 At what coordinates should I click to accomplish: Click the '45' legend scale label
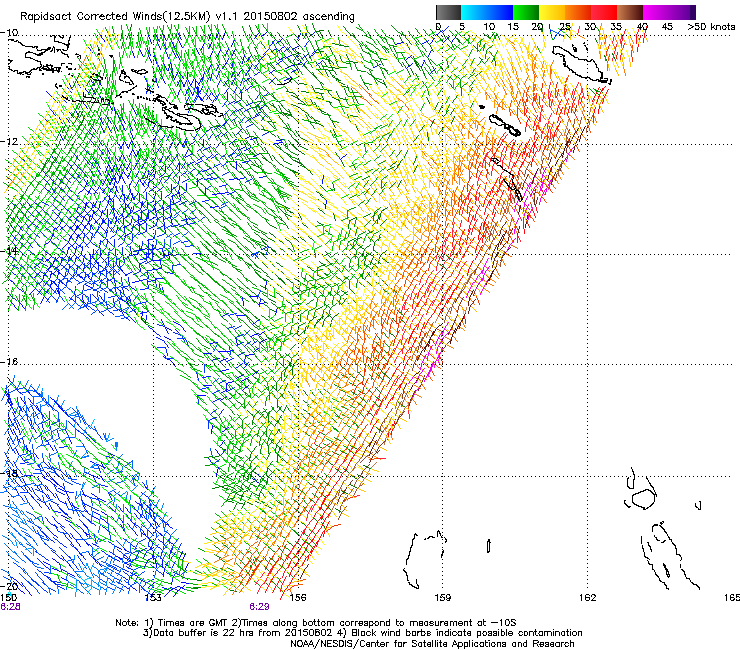[x=667, y=27]
